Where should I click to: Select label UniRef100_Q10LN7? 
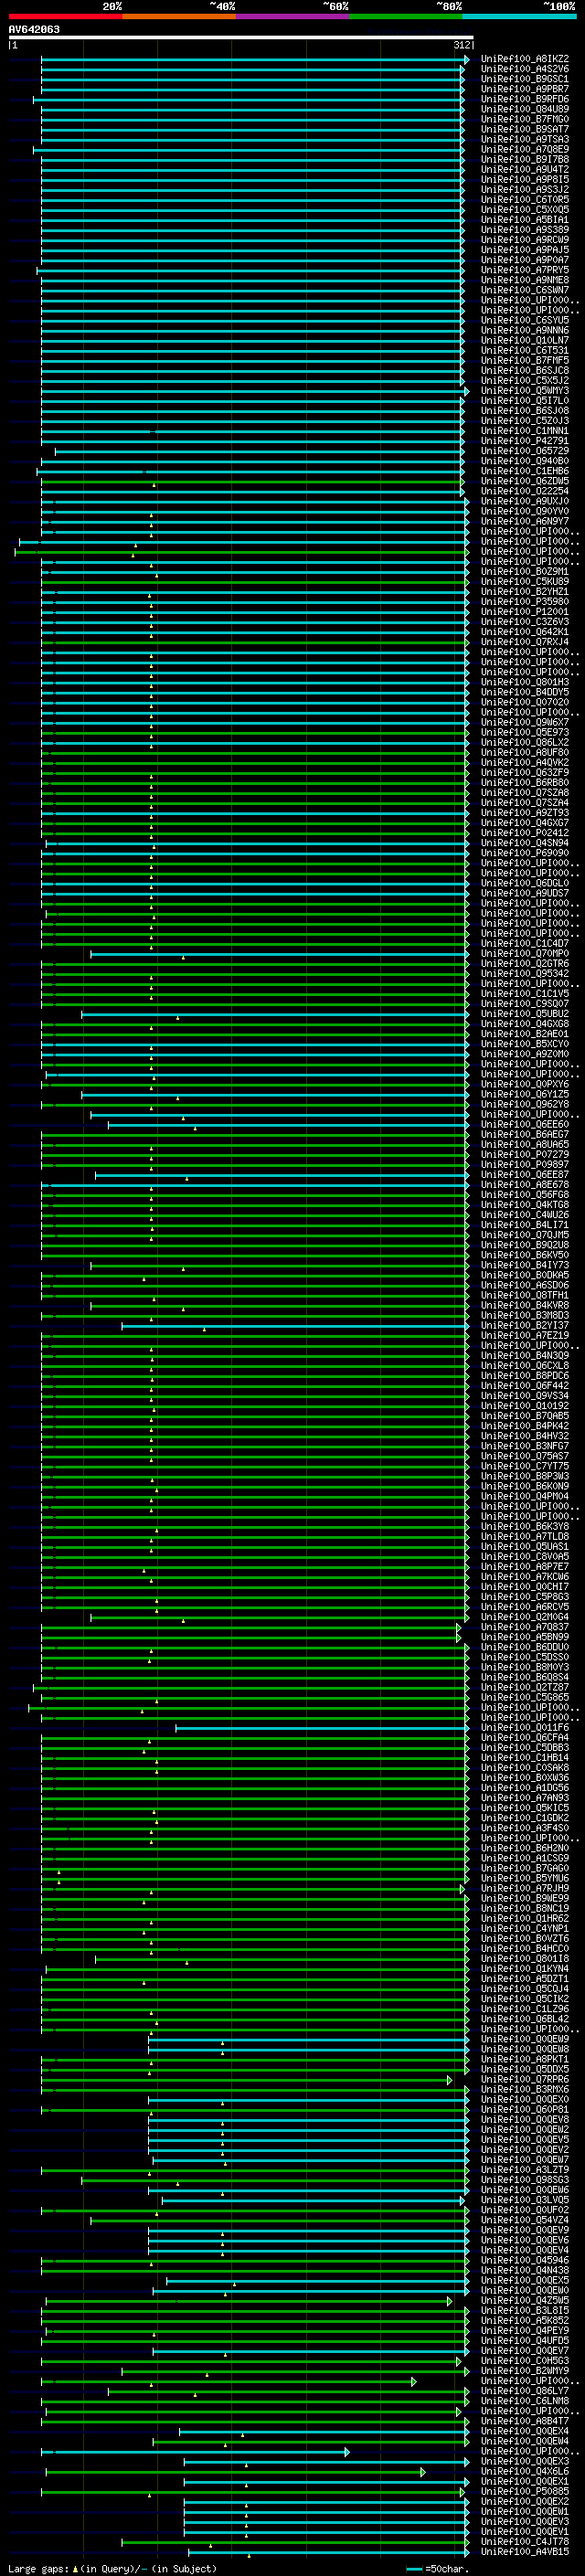click(x=525, y=340)
